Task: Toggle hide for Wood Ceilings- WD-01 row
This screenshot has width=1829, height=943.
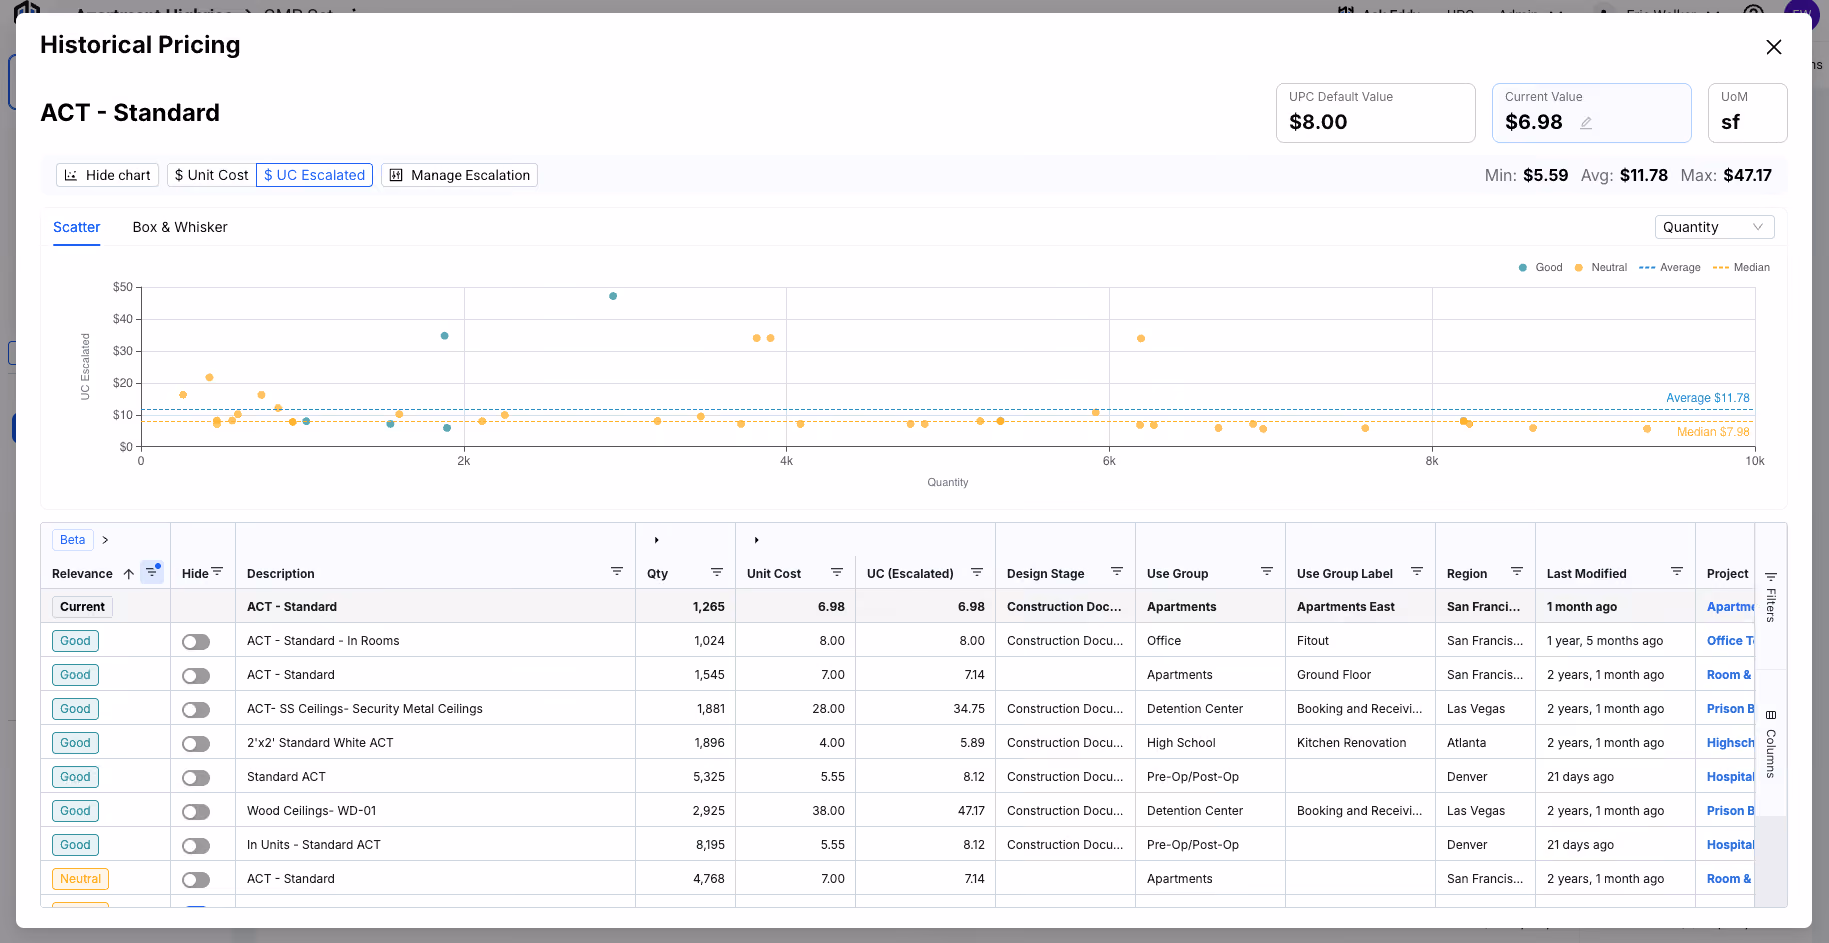Action: coord(196,812)
